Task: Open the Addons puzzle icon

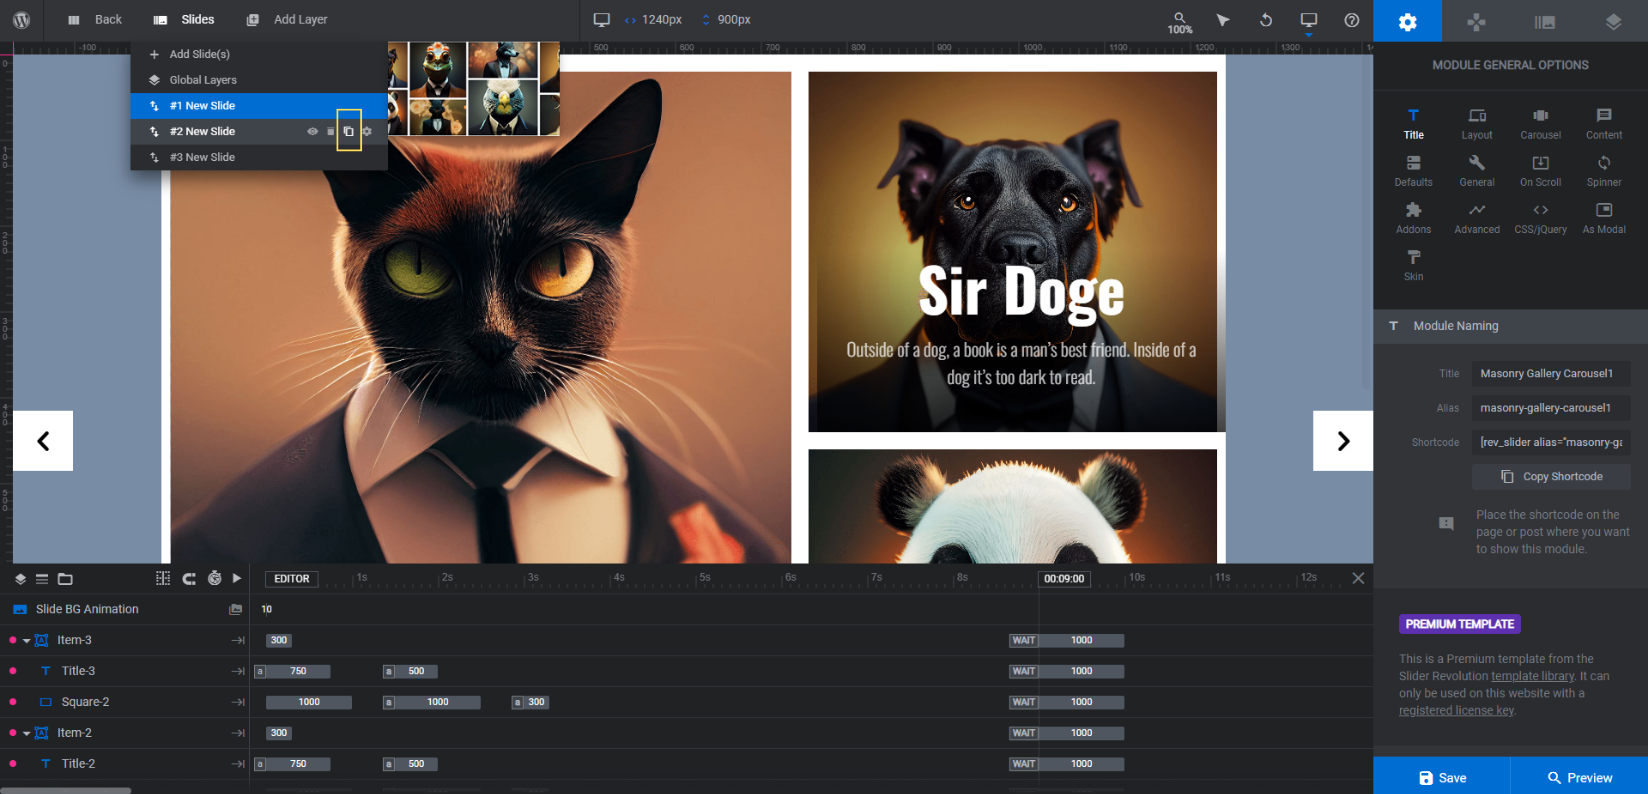Action: pyautogui.click(x=1413, y=218)
